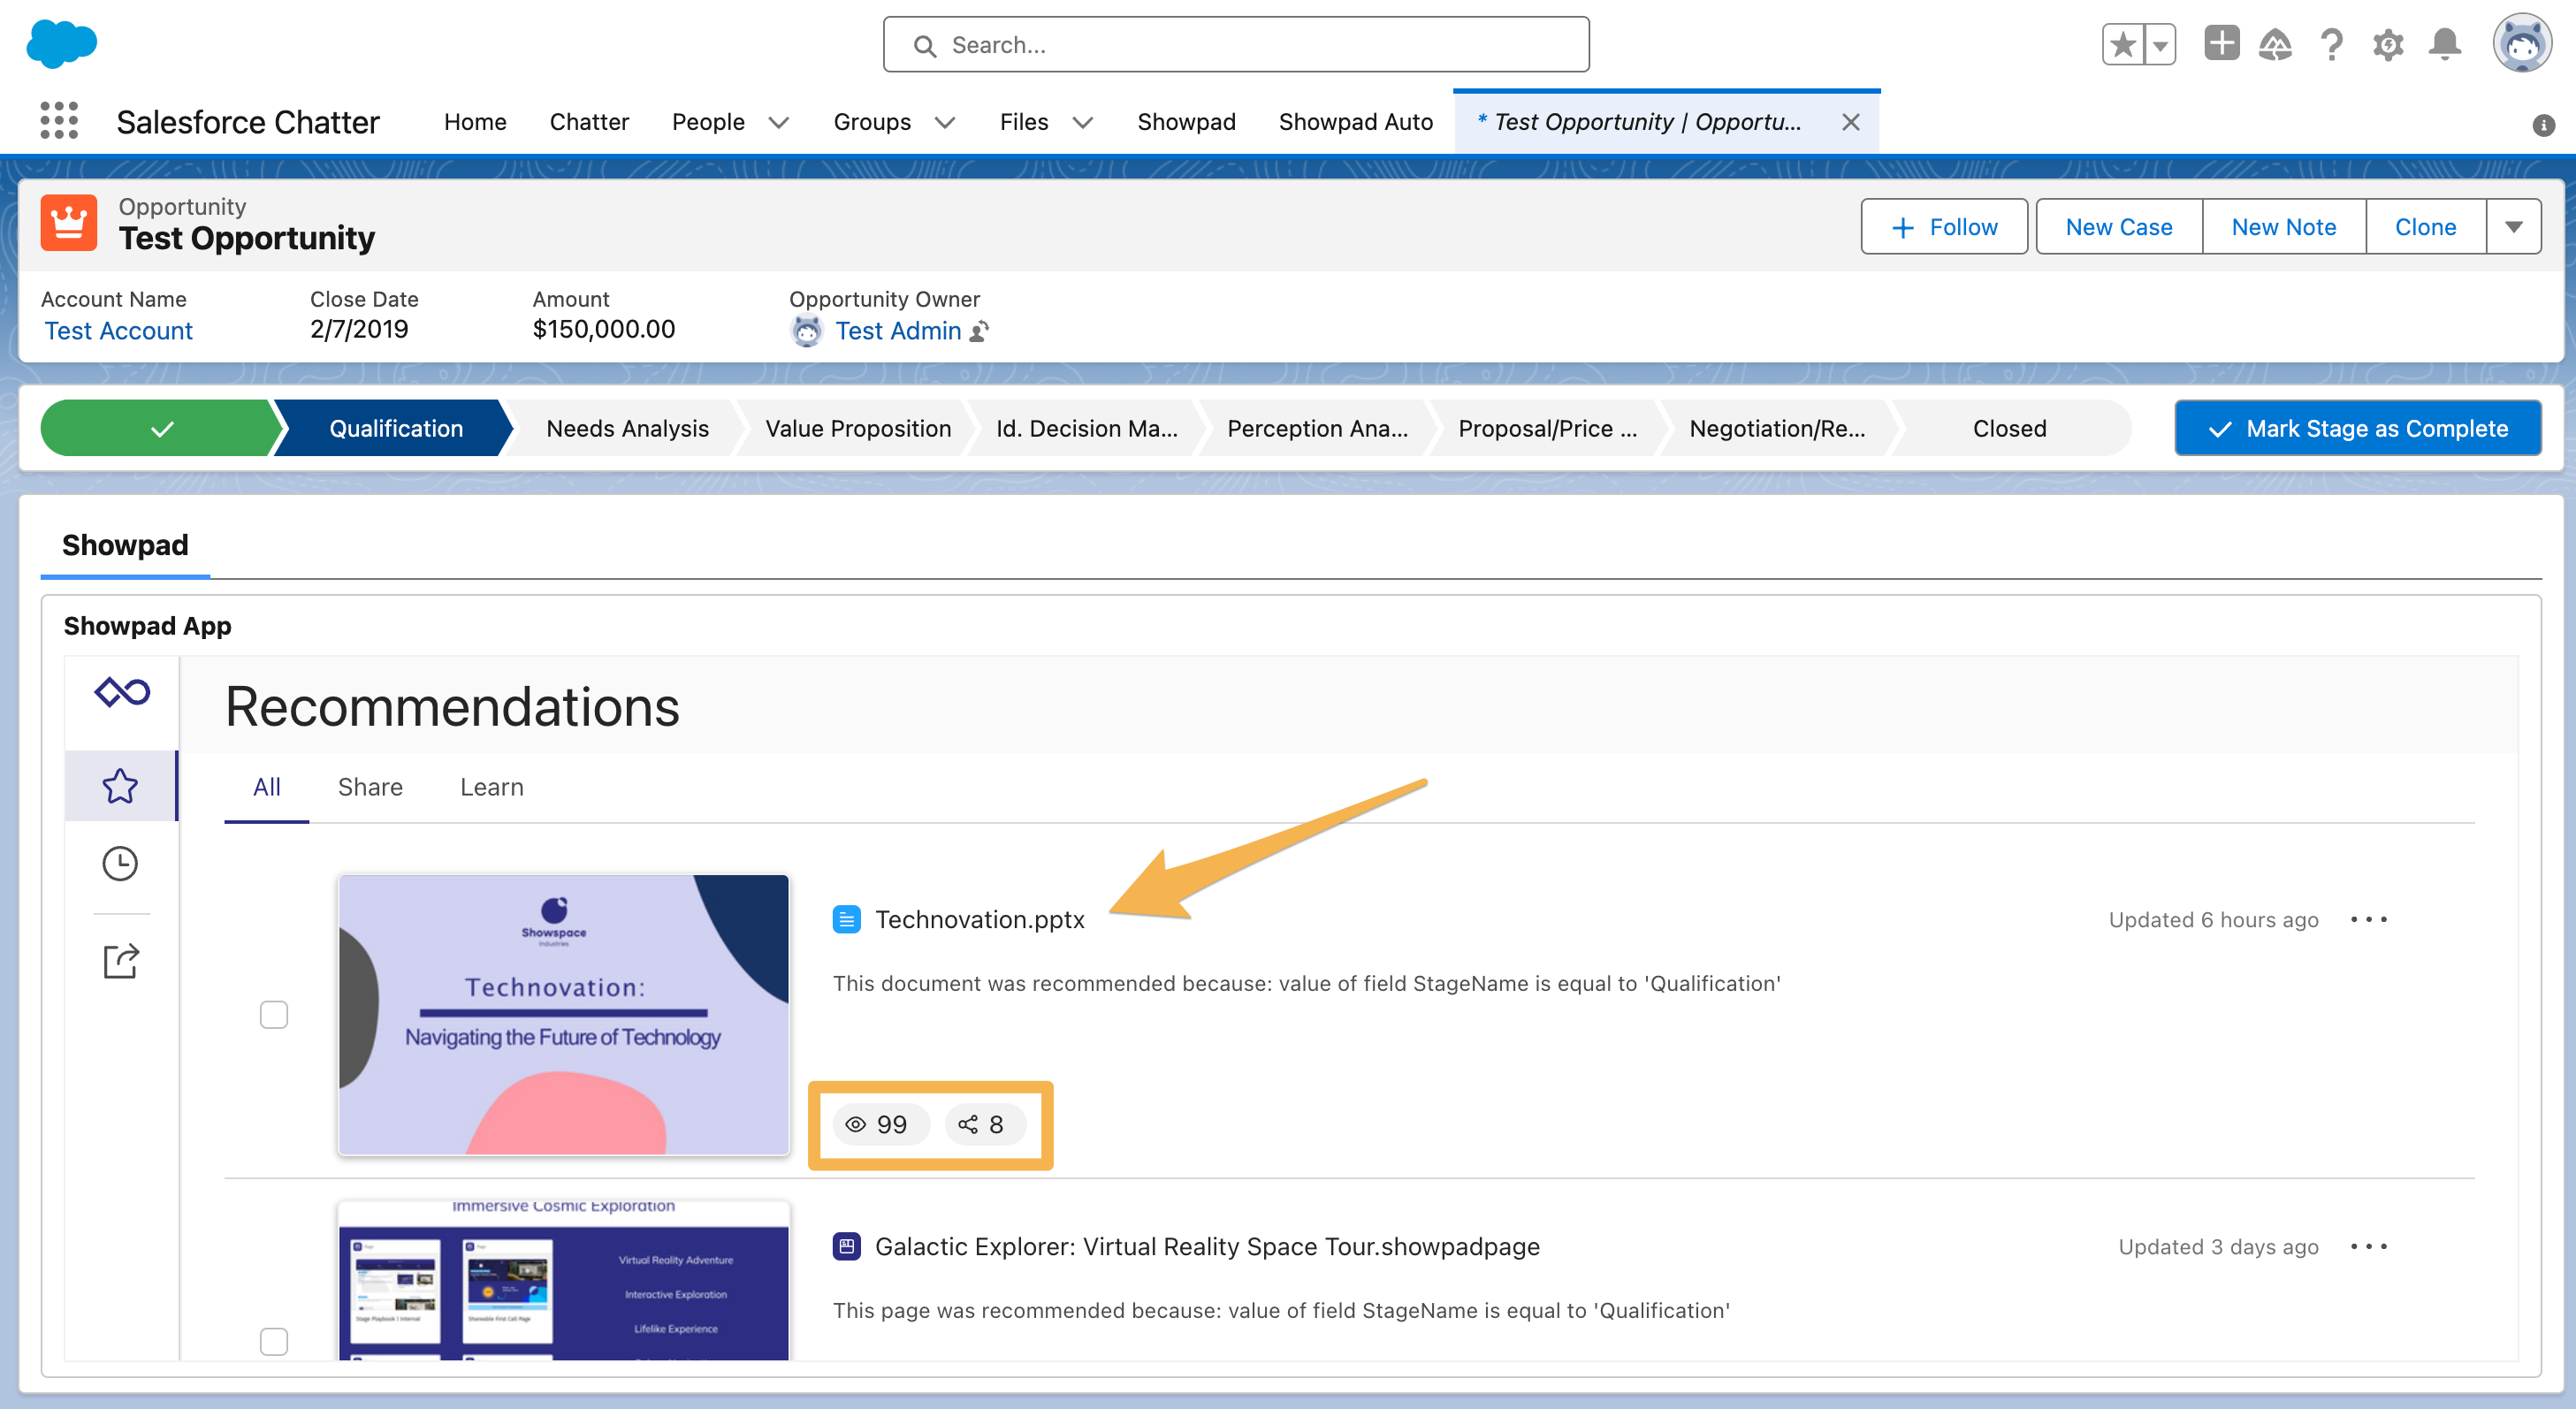Expand the Groups navigation dropdown
The height and width of the screenshot is (1409, 2576).
pos(945,122)
